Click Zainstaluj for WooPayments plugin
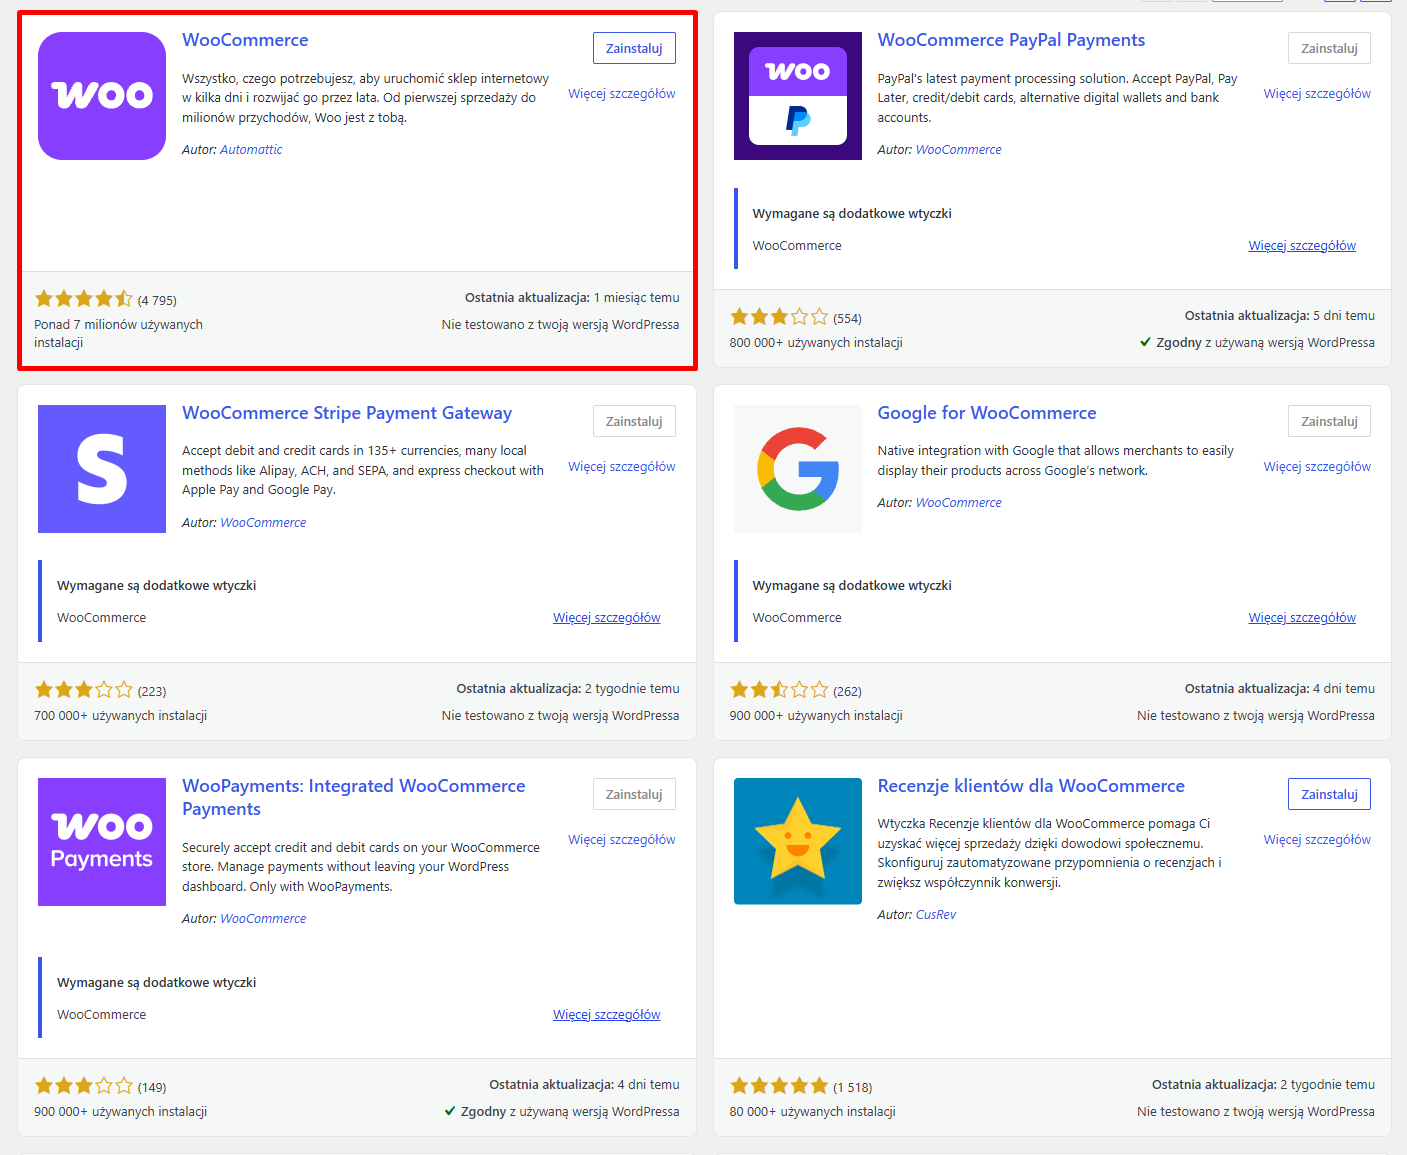The height and width of the screenshot is (1155, 1407). 634,794
